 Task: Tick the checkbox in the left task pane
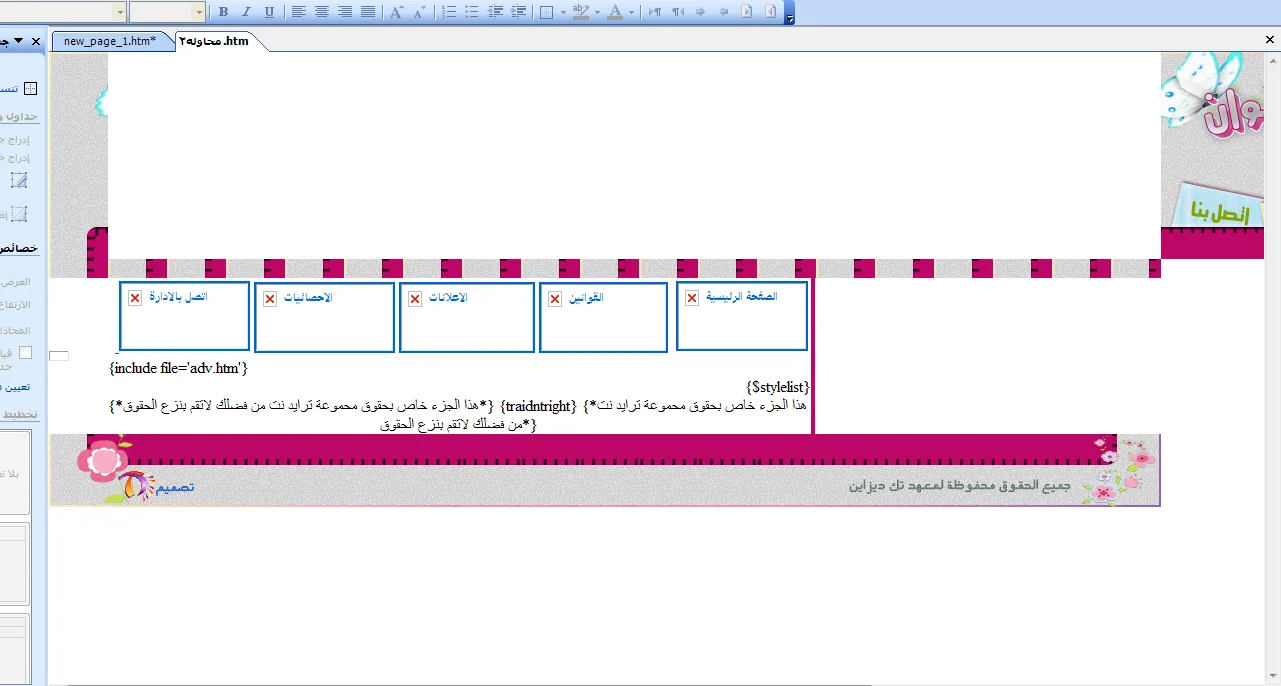tap(26, 352)
